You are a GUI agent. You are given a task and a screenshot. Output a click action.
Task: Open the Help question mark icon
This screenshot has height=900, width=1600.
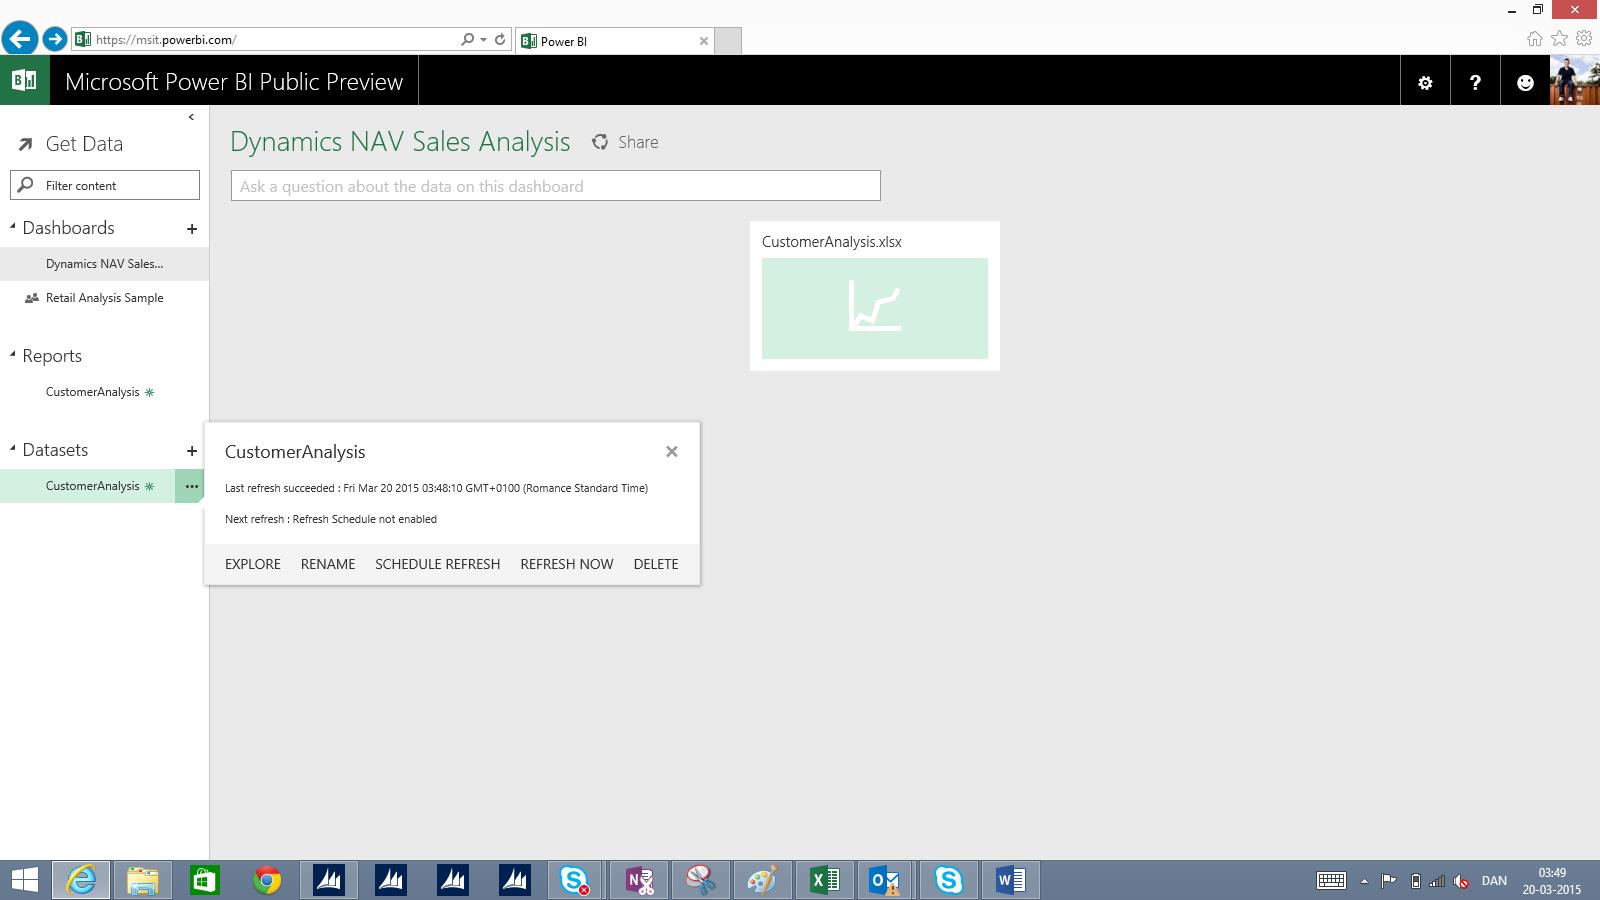pyautogui.click(x=1475, y=81)
